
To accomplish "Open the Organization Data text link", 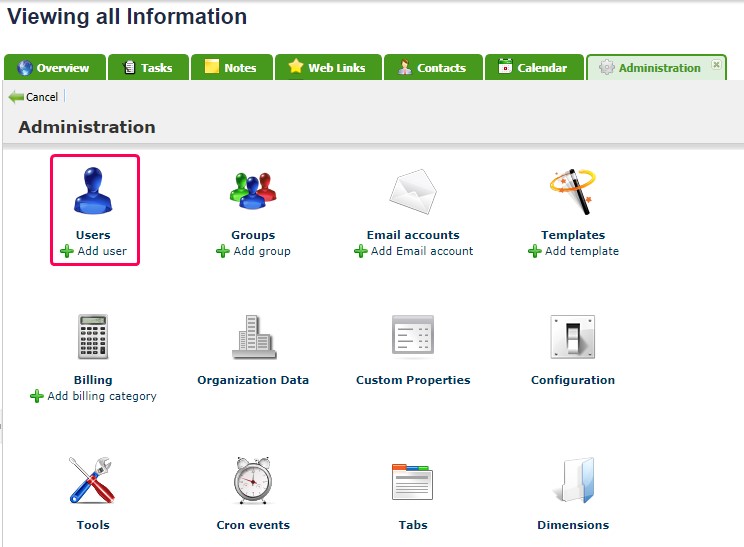I will [x=253, y=380].
